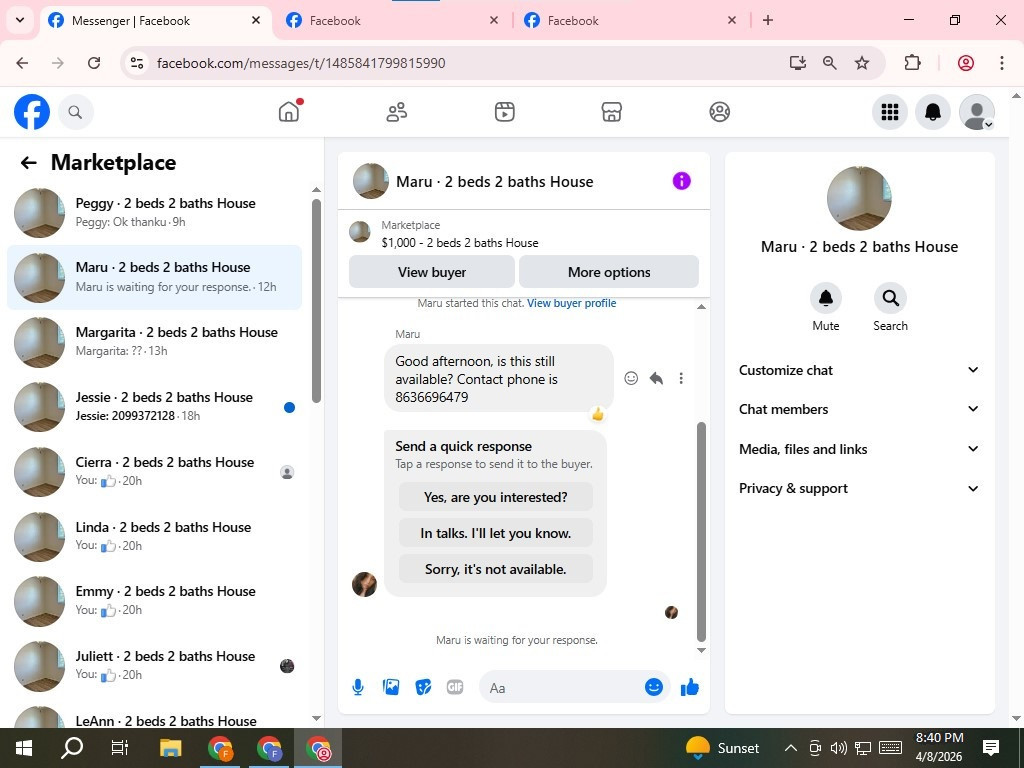Open Windows Task View
1024x768 pixels.
[x=120, y=748]
